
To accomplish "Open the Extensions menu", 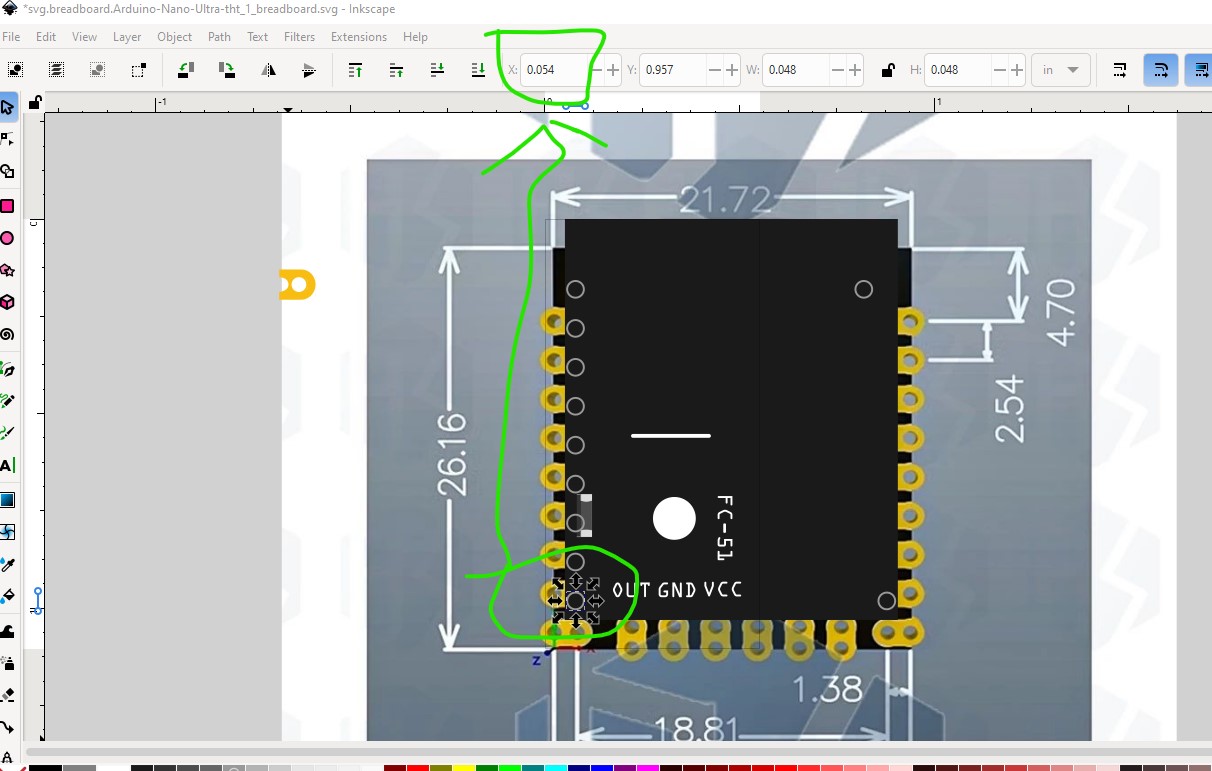I will tap(358, 37).
